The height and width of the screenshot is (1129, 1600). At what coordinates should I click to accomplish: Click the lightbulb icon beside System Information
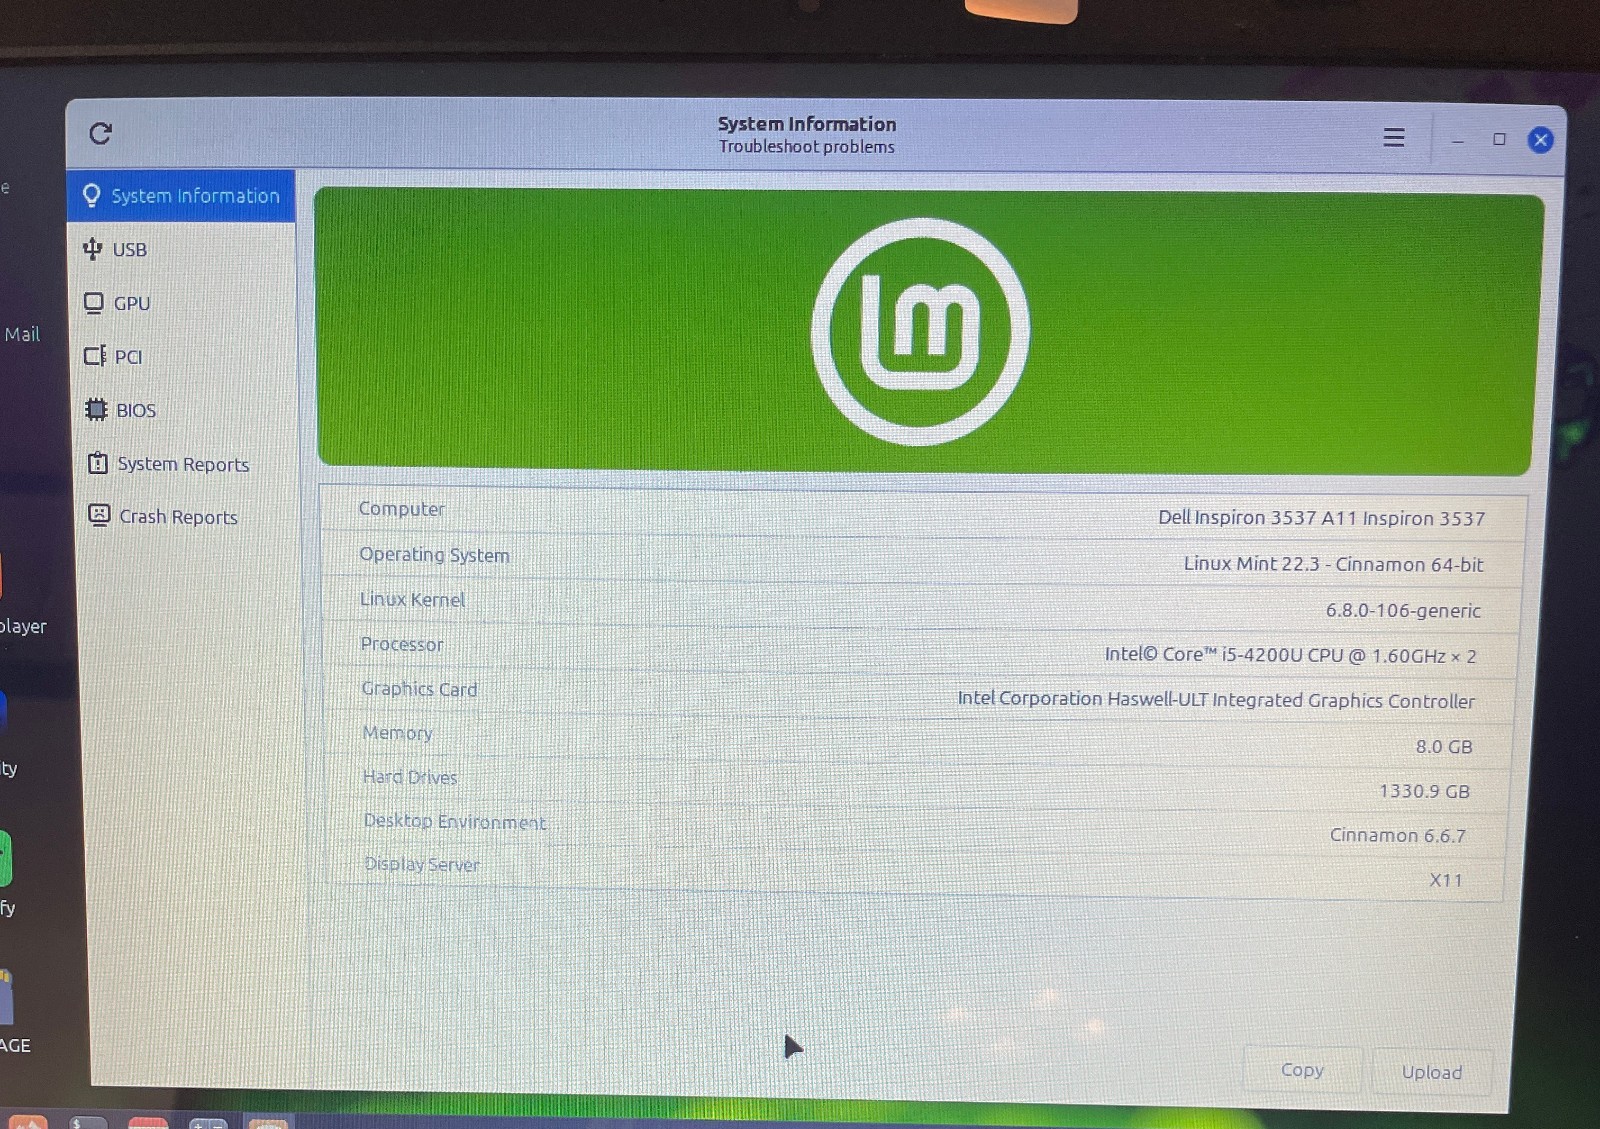coord(92,195)
